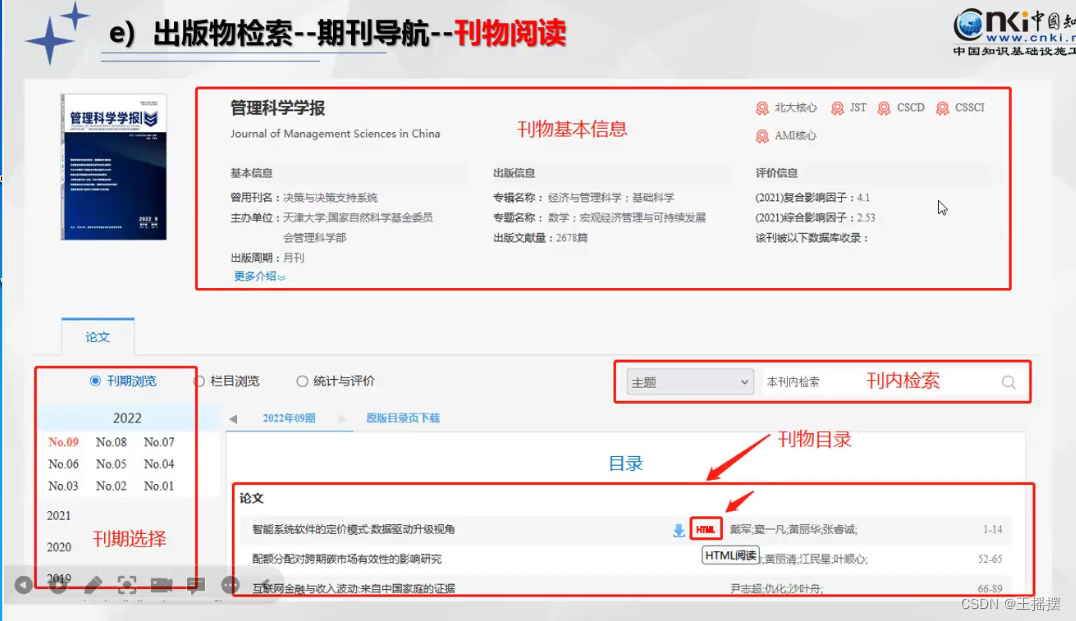Open issue No.03 of 2022

point(63,486)
